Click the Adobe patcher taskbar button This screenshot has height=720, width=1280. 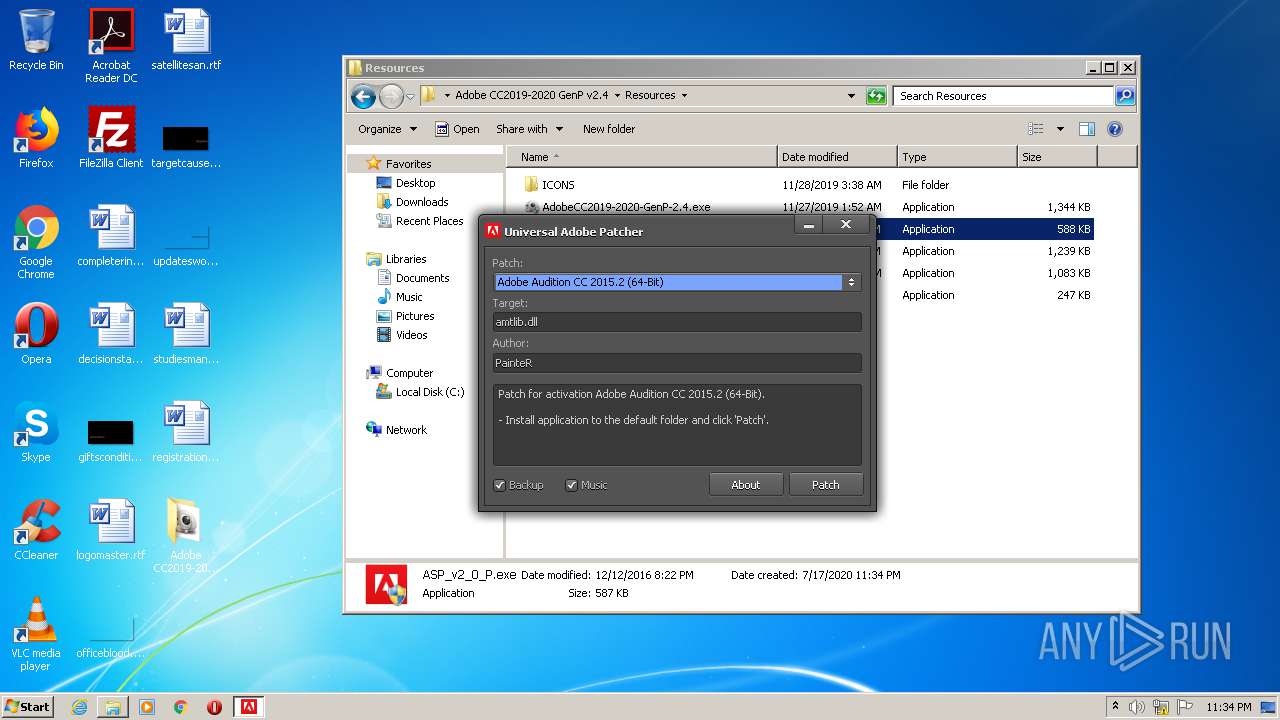tap(248, 707)
